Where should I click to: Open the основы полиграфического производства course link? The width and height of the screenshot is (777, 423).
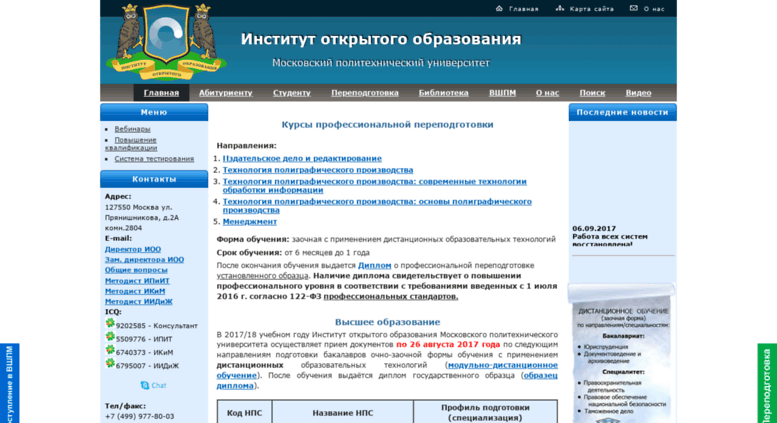[x=377, y=206]
